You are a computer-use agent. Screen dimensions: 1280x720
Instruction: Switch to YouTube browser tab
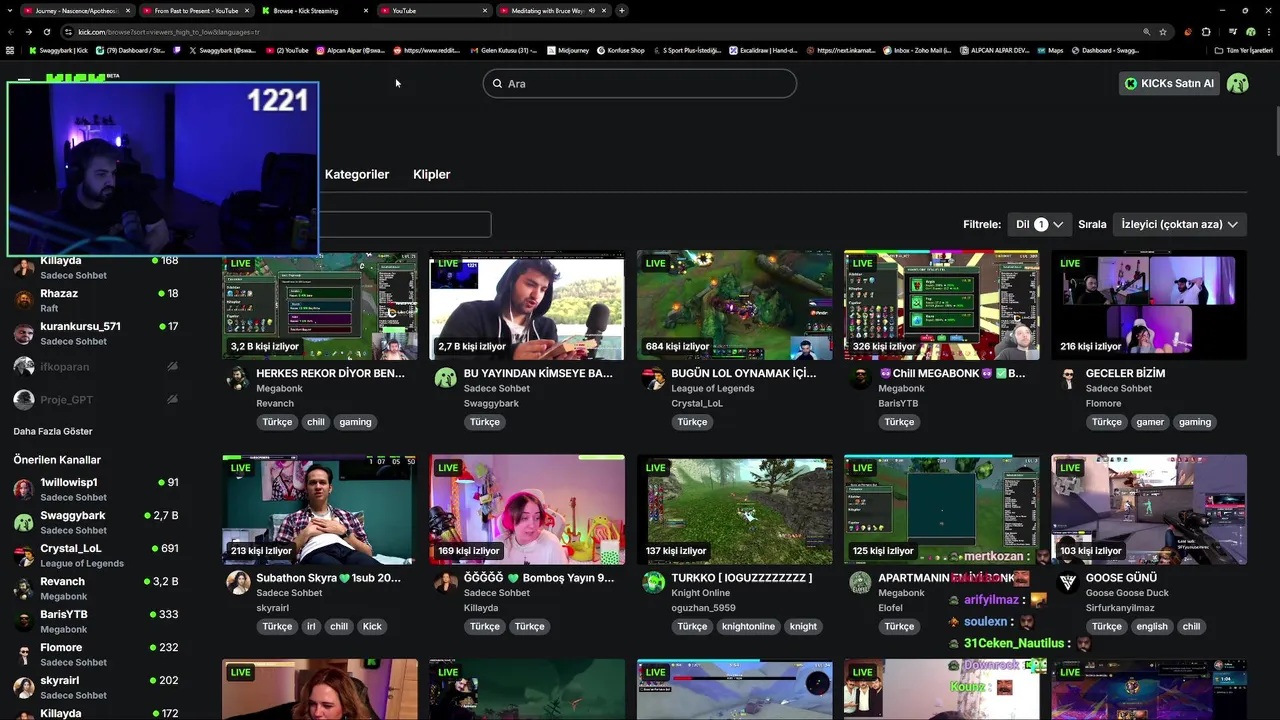[435, 10]
